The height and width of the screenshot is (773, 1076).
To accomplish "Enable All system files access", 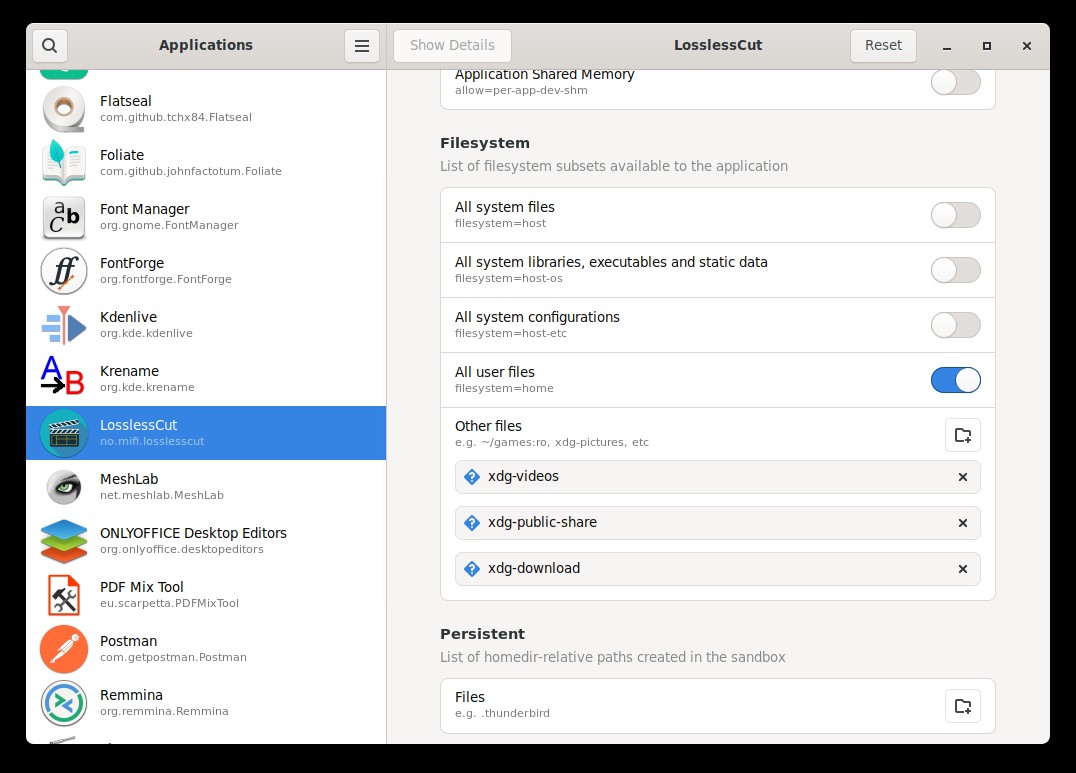I will point(955,215).
